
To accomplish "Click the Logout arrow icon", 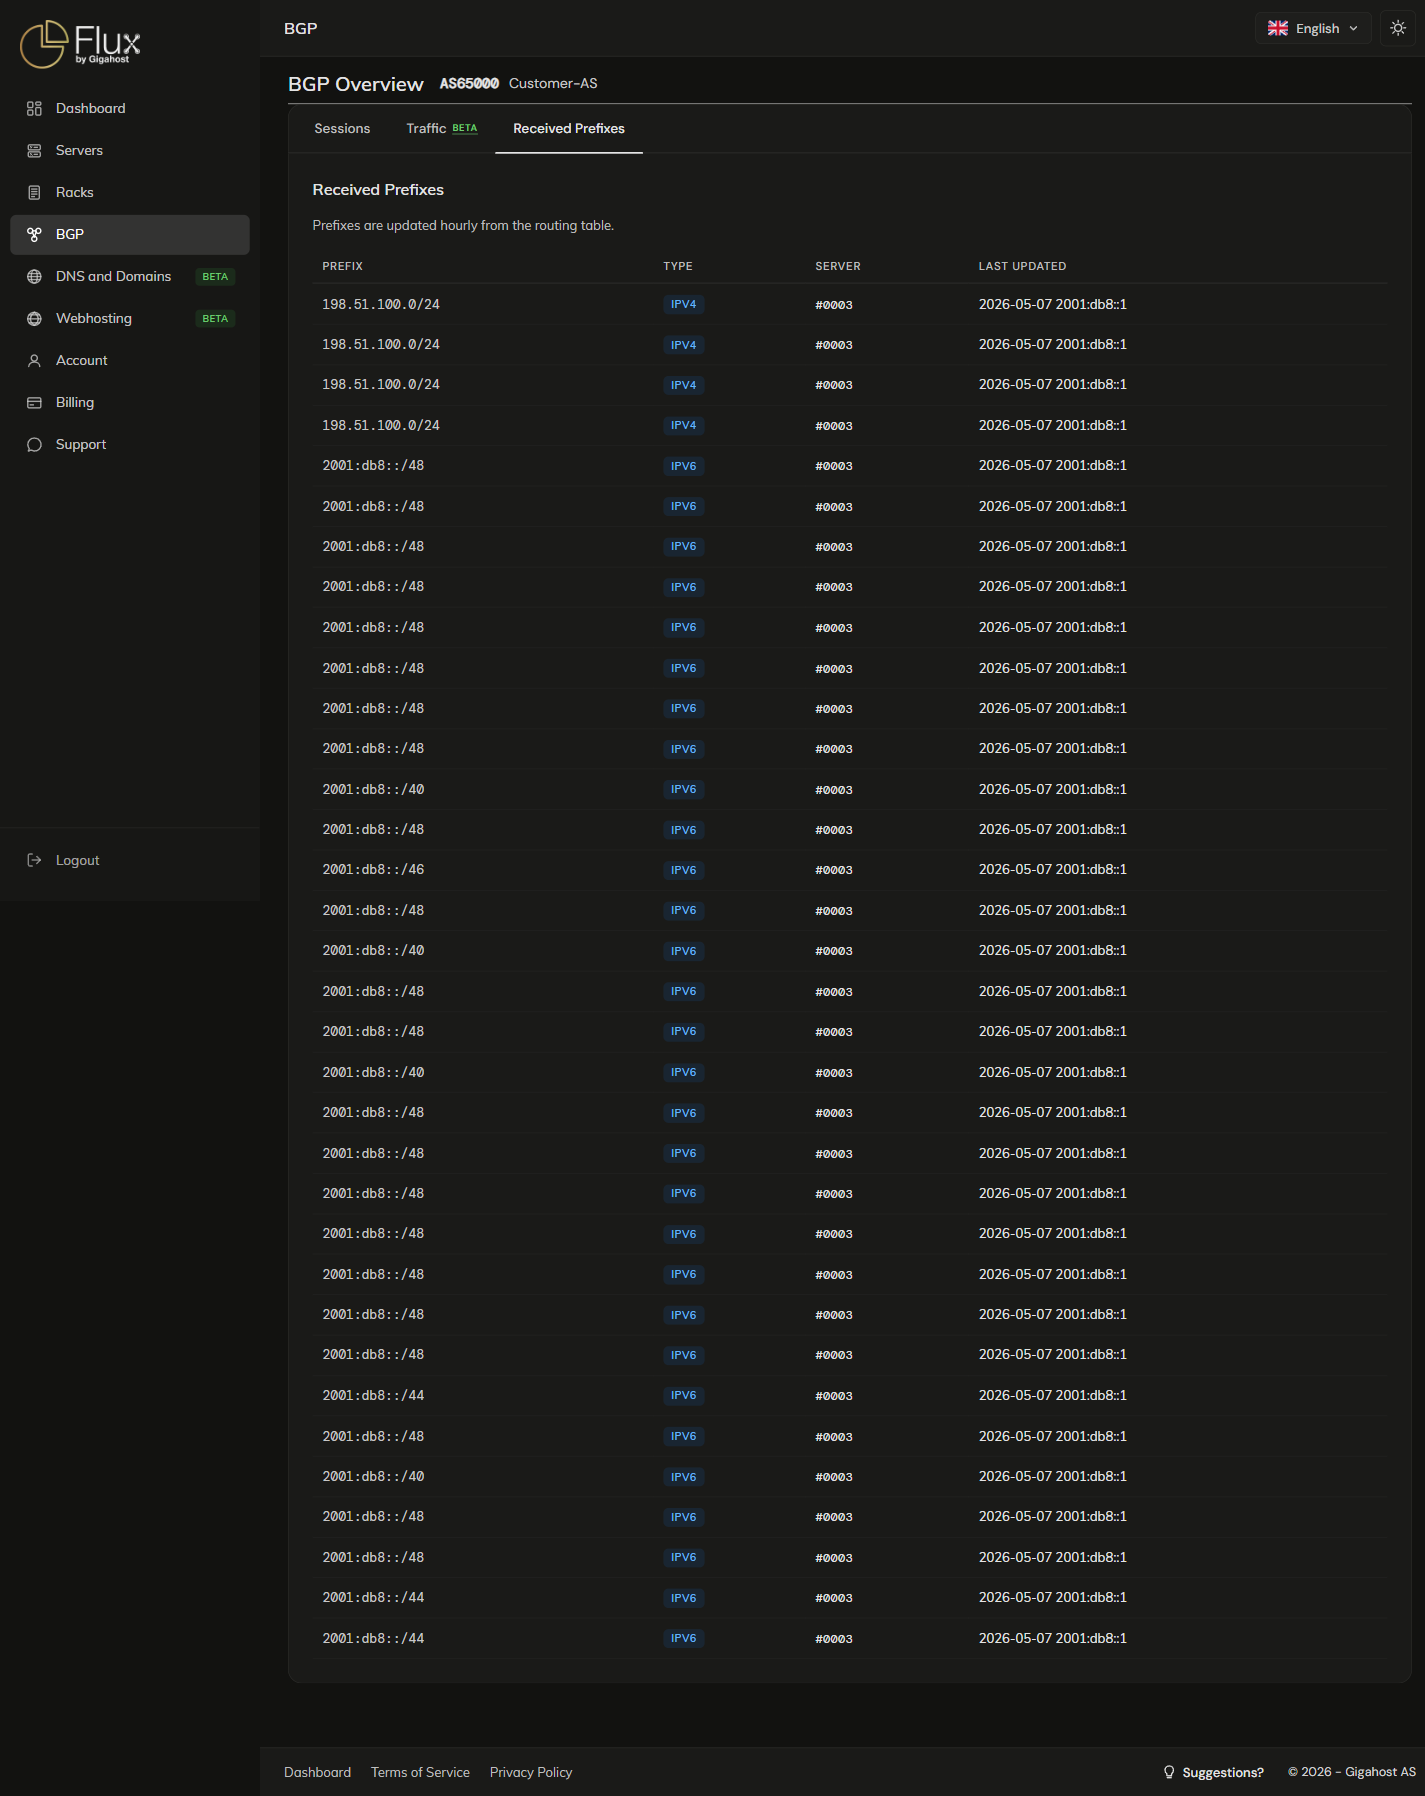I will coord(34,860).
